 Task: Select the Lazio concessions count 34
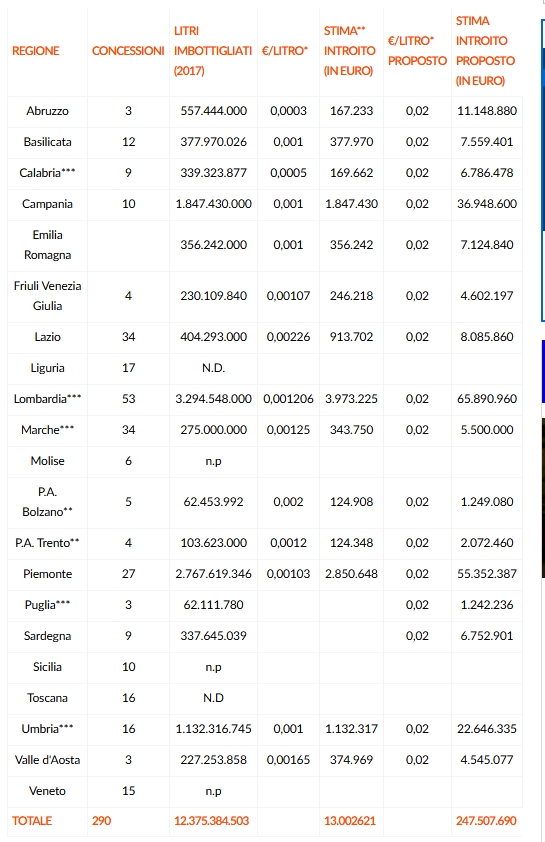point(128,337)
